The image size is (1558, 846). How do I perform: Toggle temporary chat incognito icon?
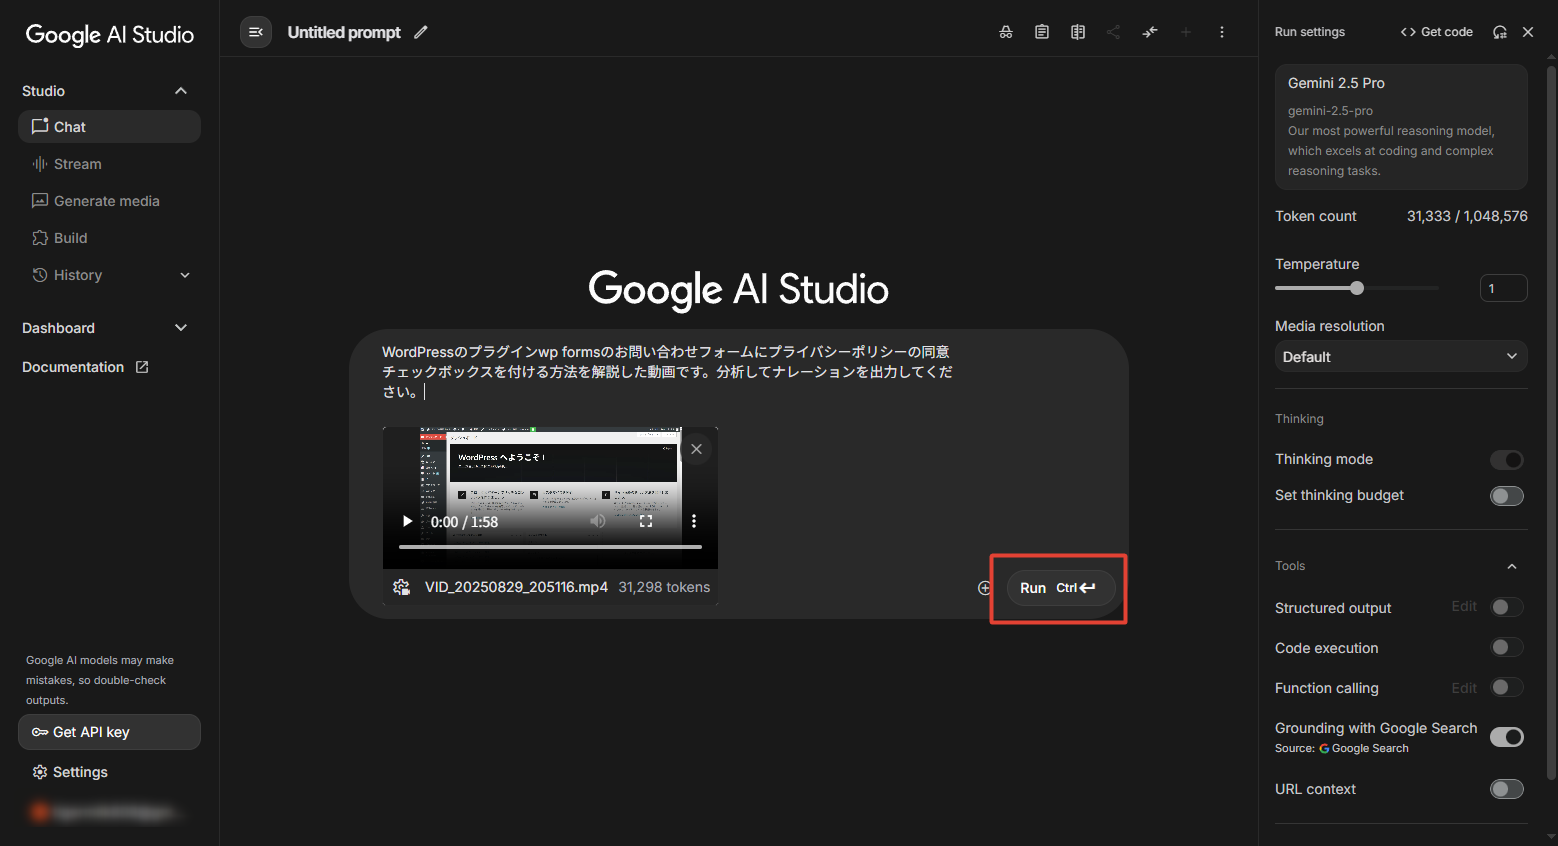(x=1006, y=32)
